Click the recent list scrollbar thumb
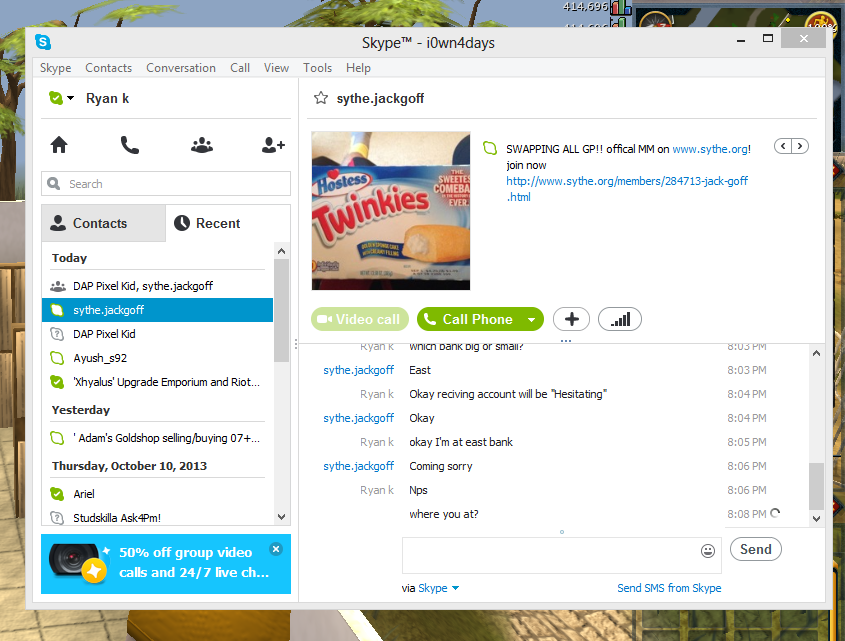This screenshot has height=641, width=845. click(281, 311)
